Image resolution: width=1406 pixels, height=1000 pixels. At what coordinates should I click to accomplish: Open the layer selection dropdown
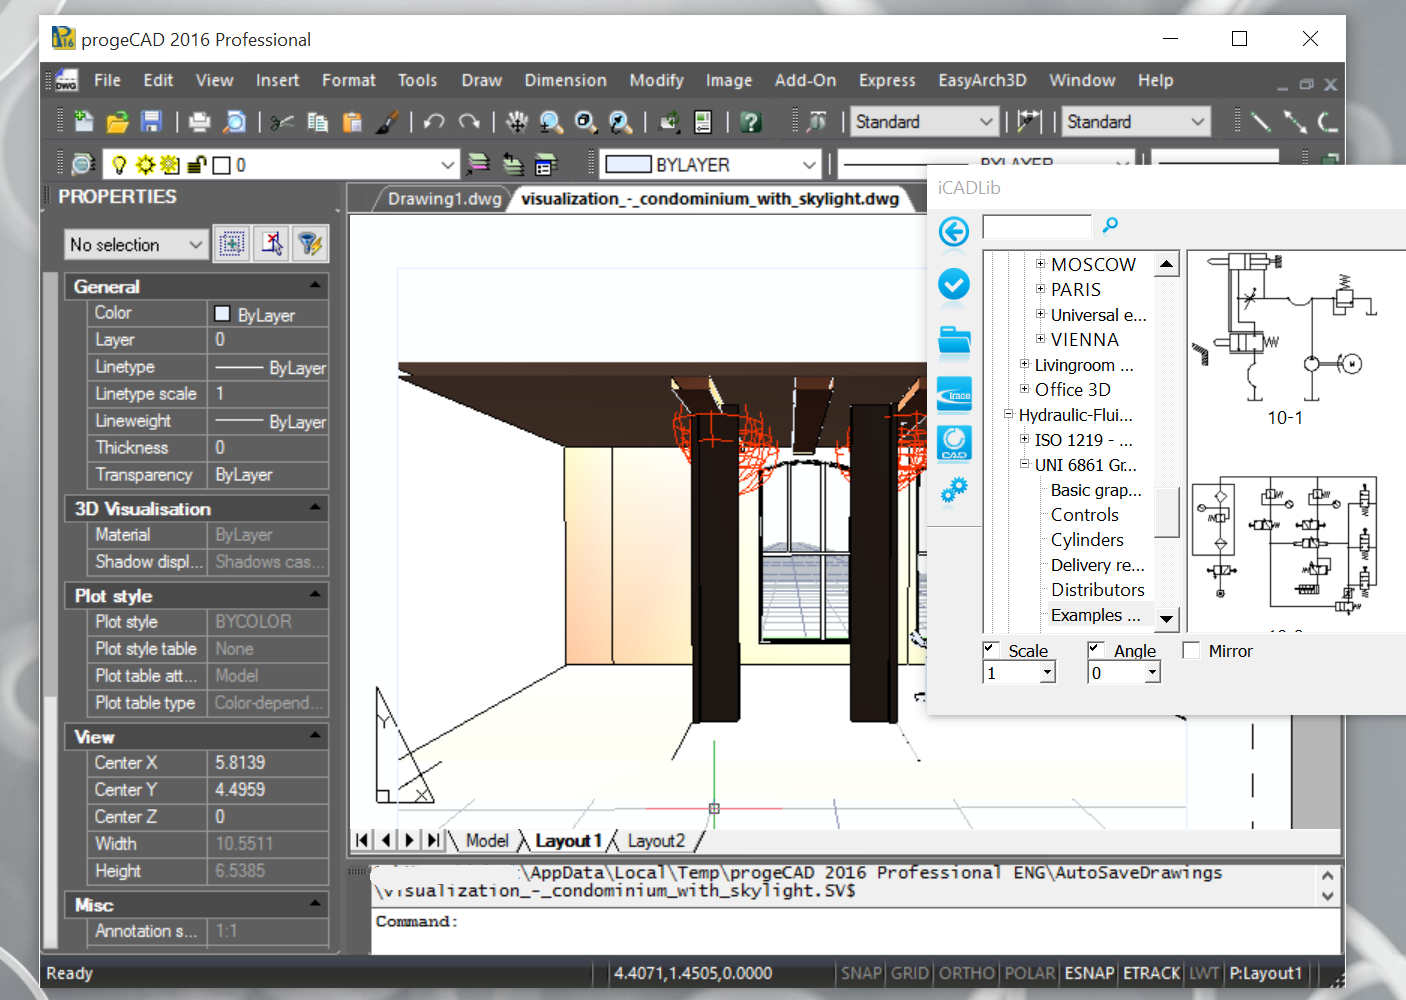click(447, 164)
